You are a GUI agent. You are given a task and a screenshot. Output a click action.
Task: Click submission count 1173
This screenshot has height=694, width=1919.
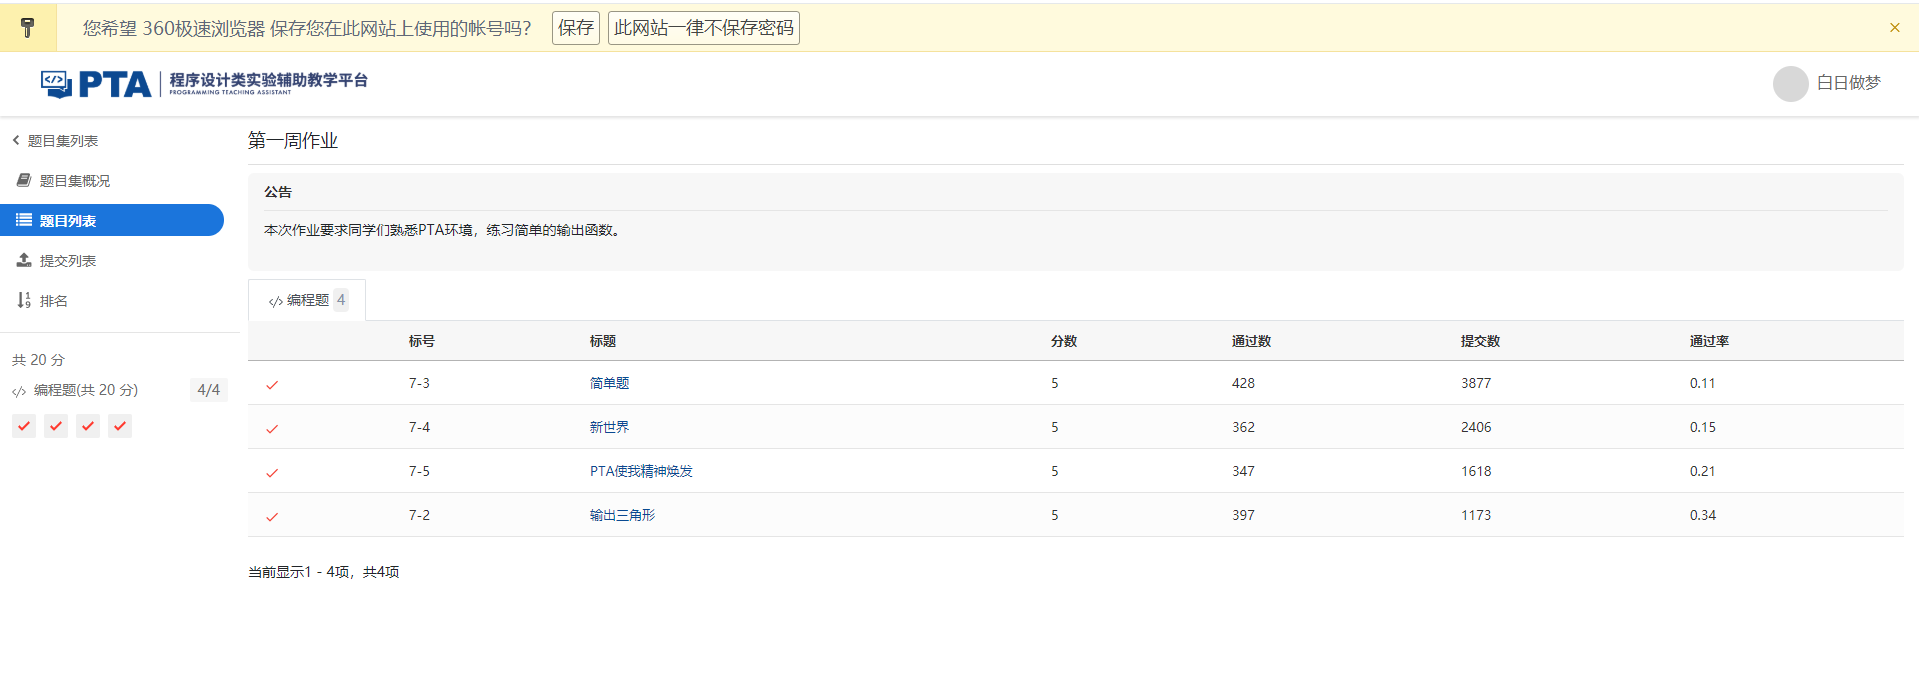1476,515
